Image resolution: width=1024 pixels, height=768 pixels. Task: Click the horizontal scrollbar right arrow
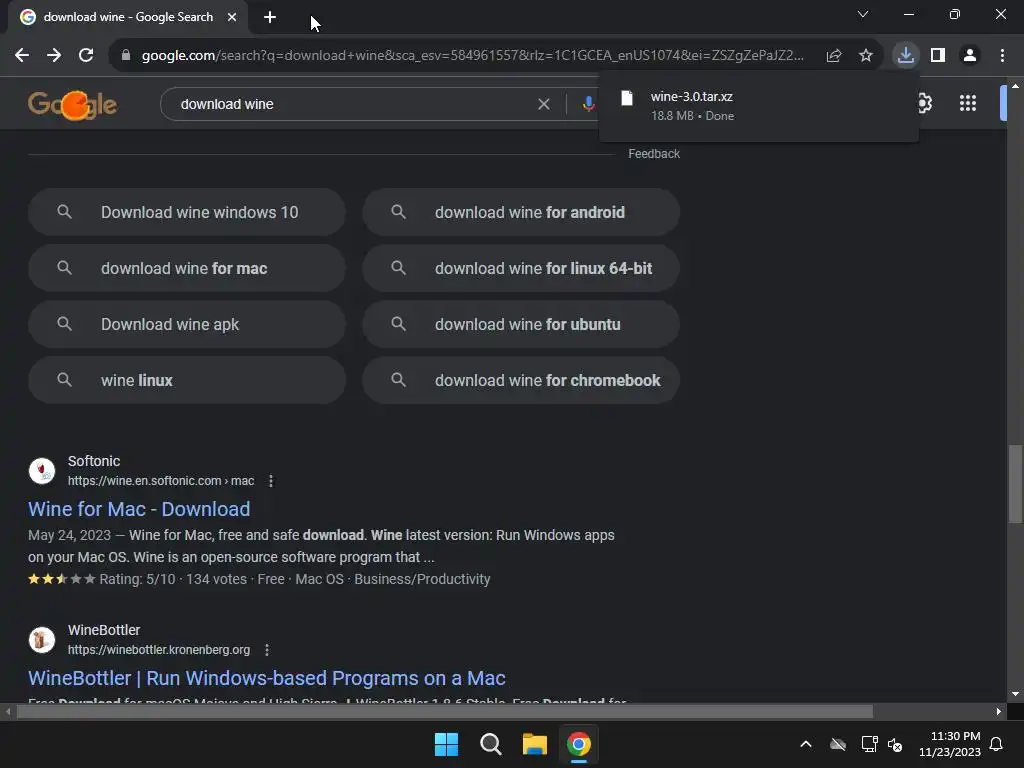[x=999, y=712]
